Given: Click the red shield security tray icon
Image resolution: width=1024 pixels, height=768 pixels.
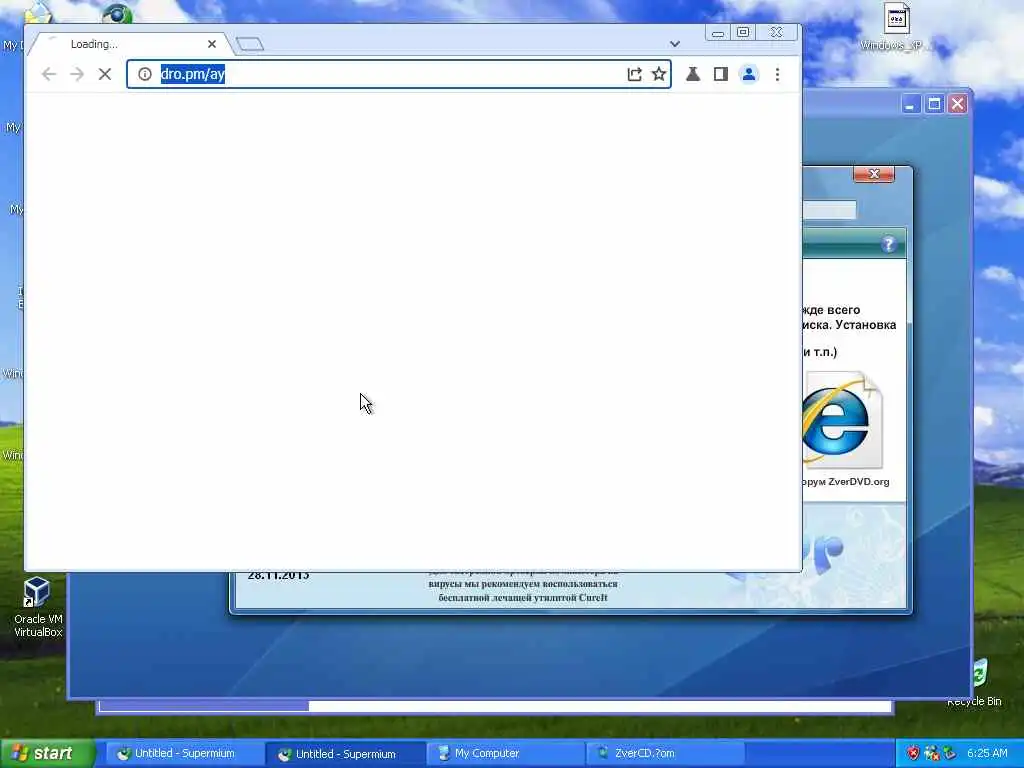Looking at the screenshot, I should tap(912, 754).
